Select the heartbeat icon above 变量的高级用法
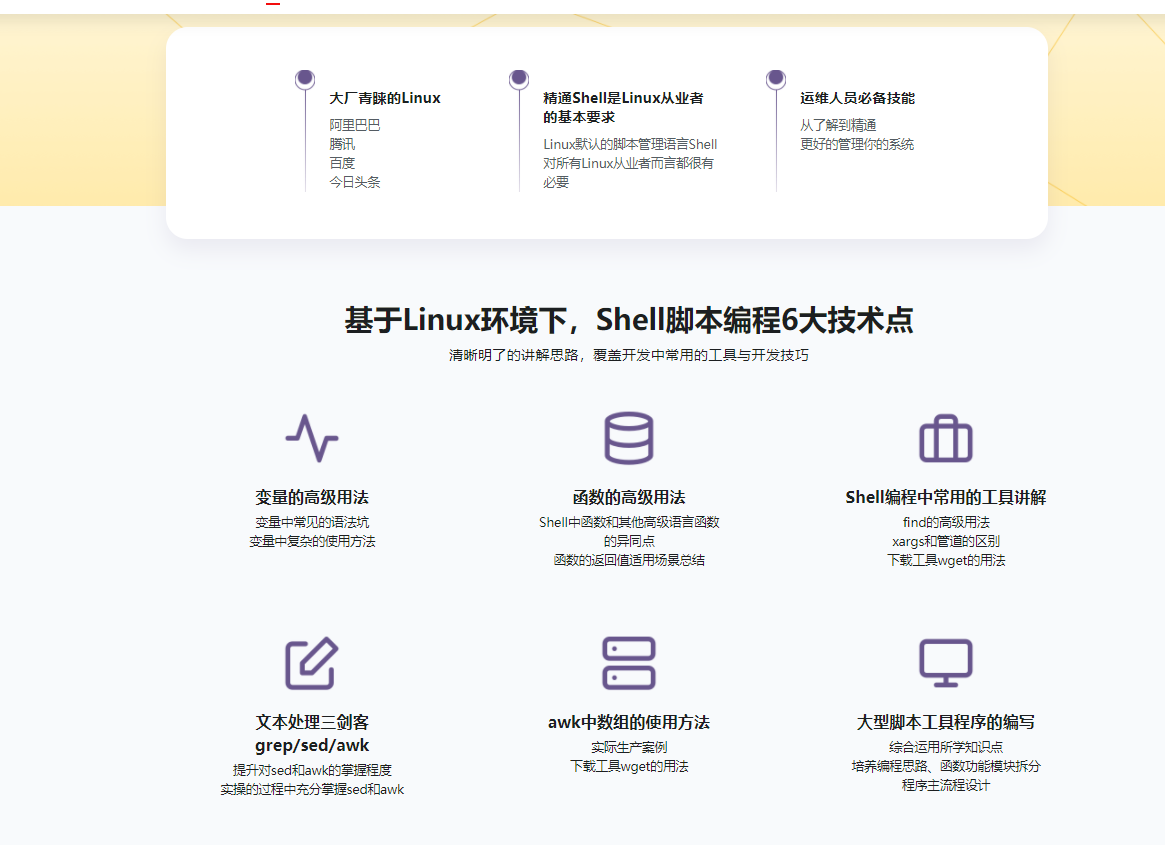The image size is (1165, 845). pyautogui.click(x=313, y=438)
